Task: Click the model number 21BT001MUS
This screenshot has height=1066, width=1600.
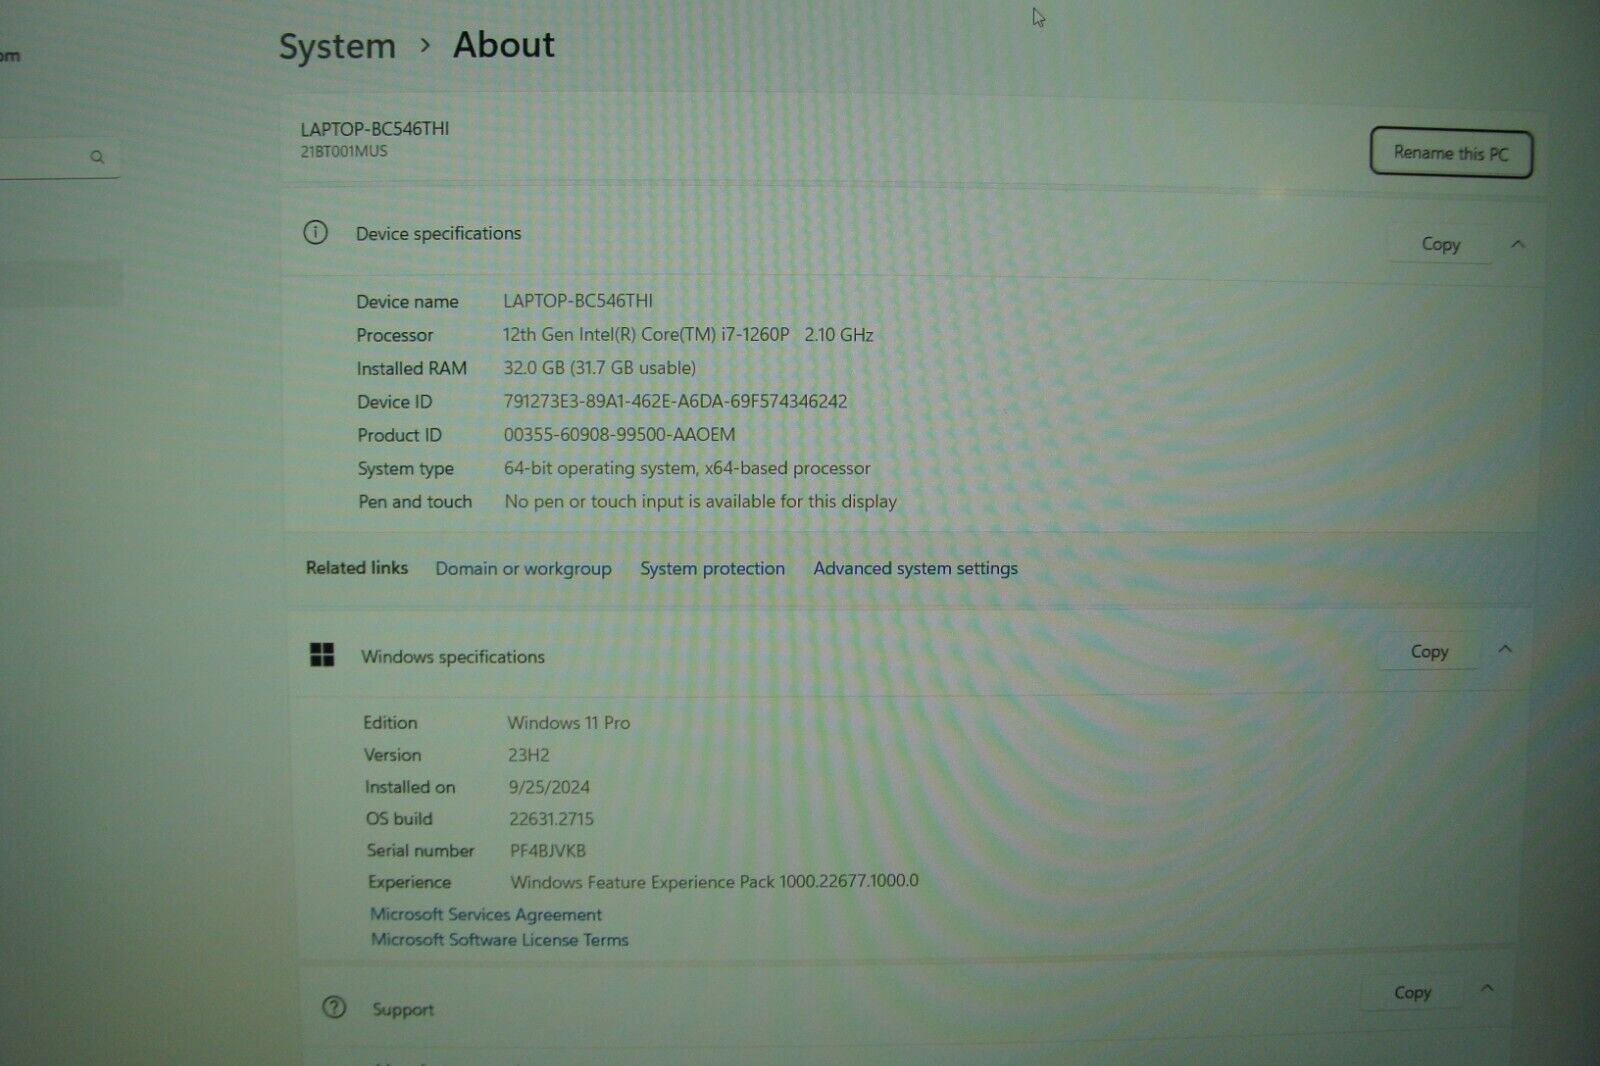Action: [344, 151]
